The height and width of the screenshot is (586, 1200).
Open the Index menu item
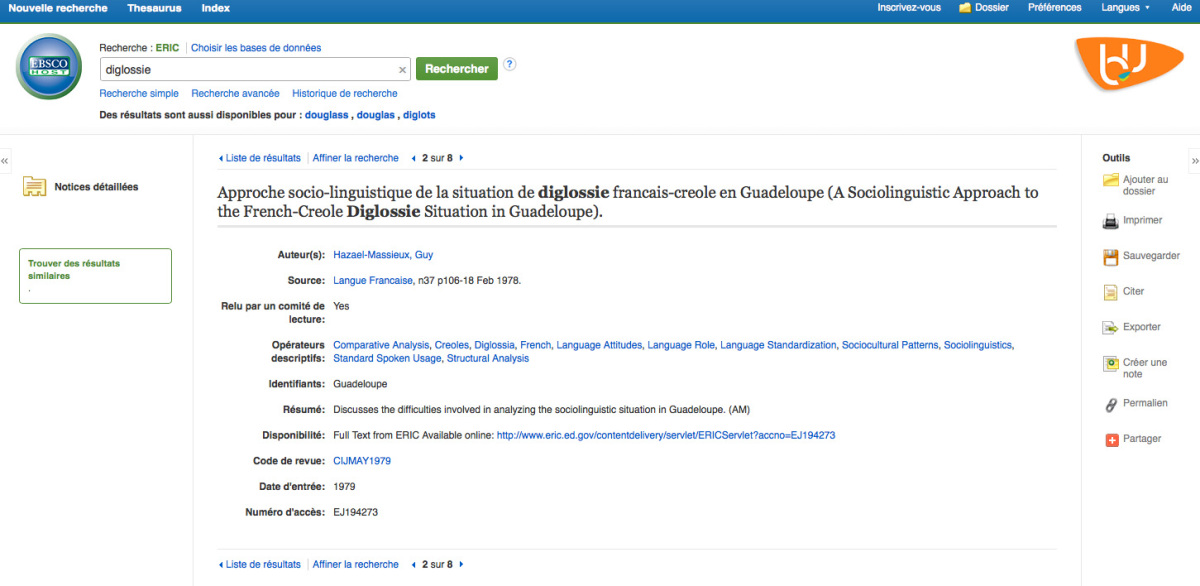pos(215,8)
